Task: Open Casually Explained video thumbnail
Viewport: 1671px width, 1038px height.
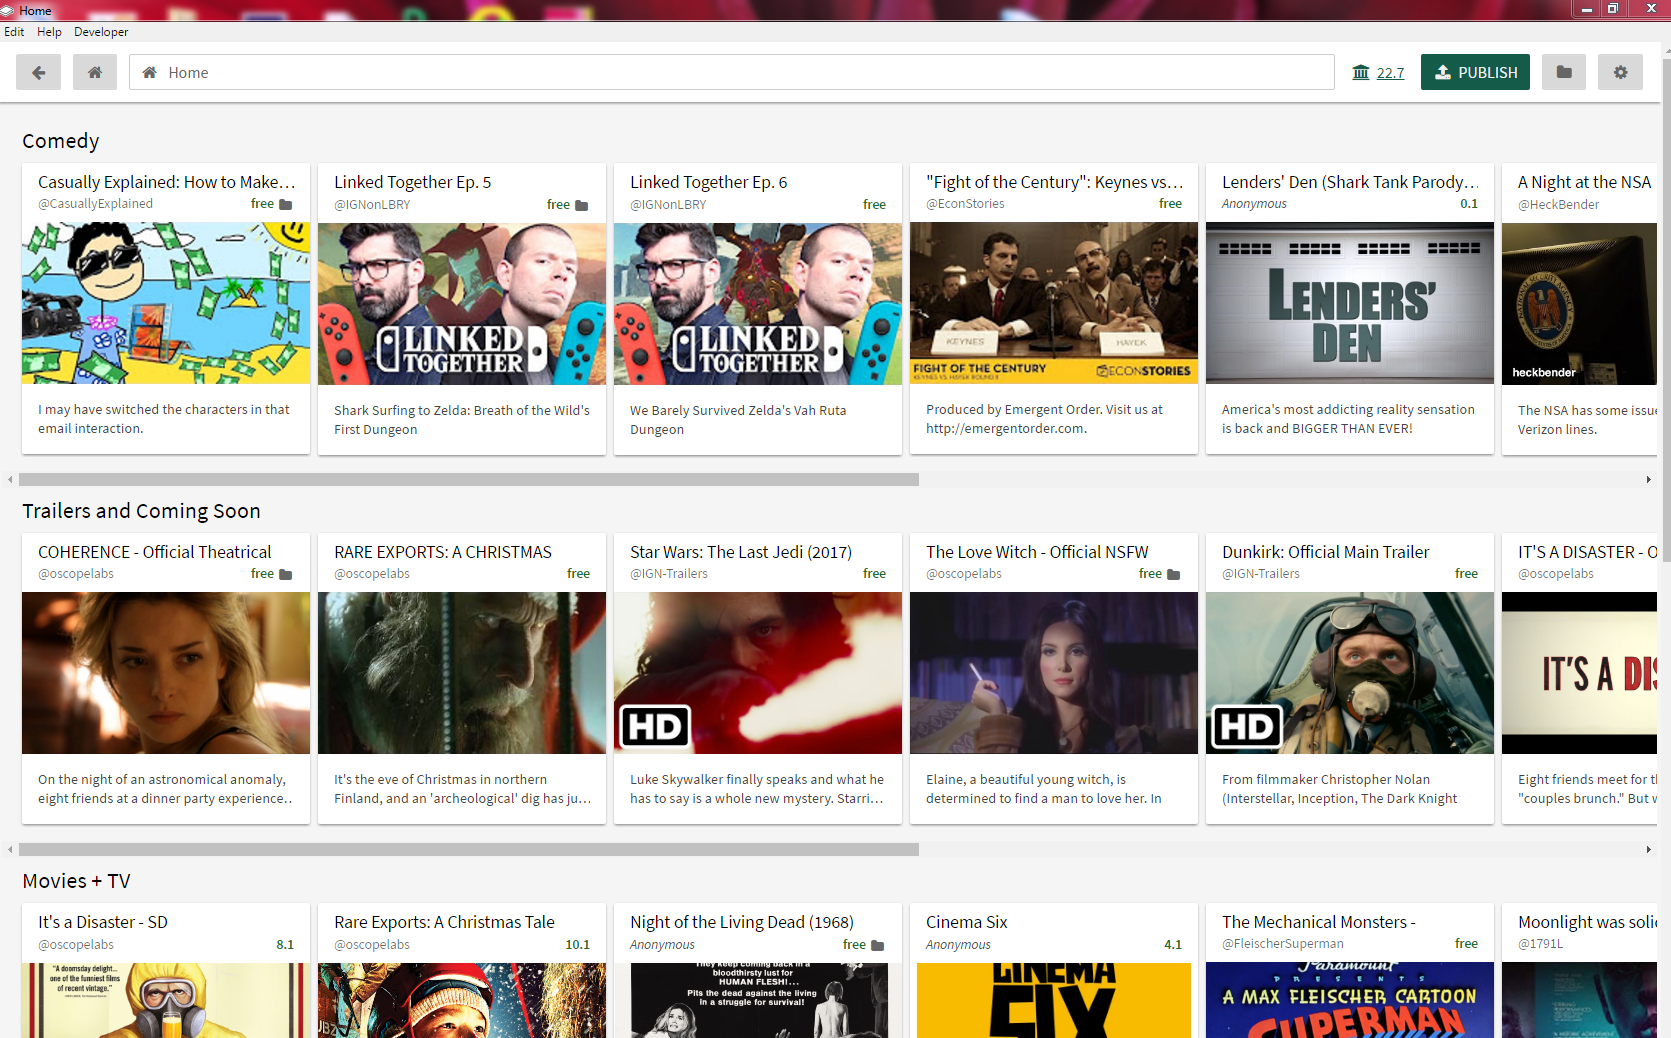Action: coord(166,303)
